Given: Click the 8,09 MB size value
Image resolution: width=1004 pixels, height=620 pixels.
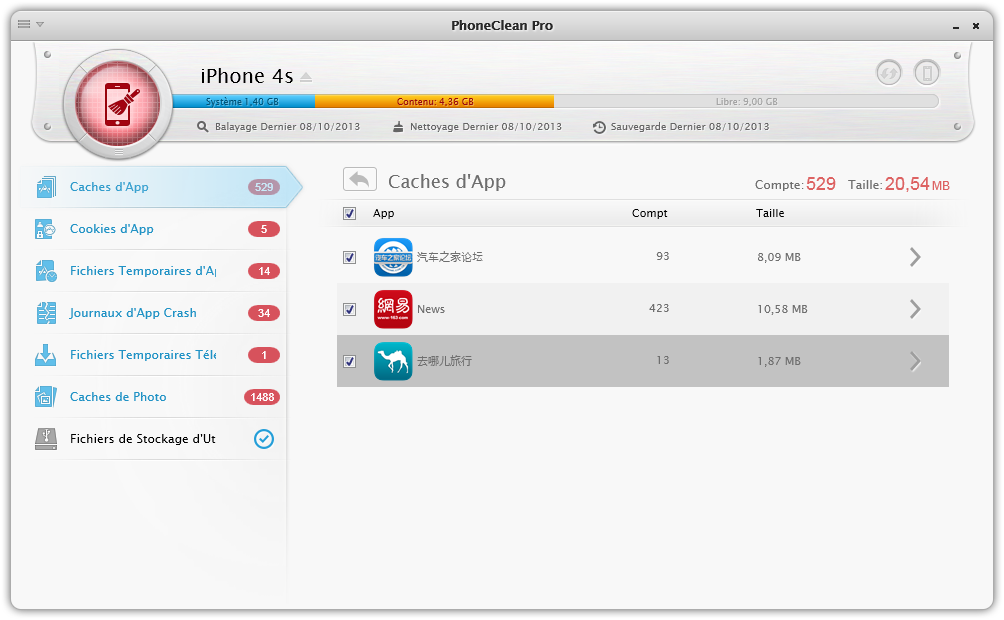Looking at the screenshot, I should pyautogui.click(x=779, y=257).
